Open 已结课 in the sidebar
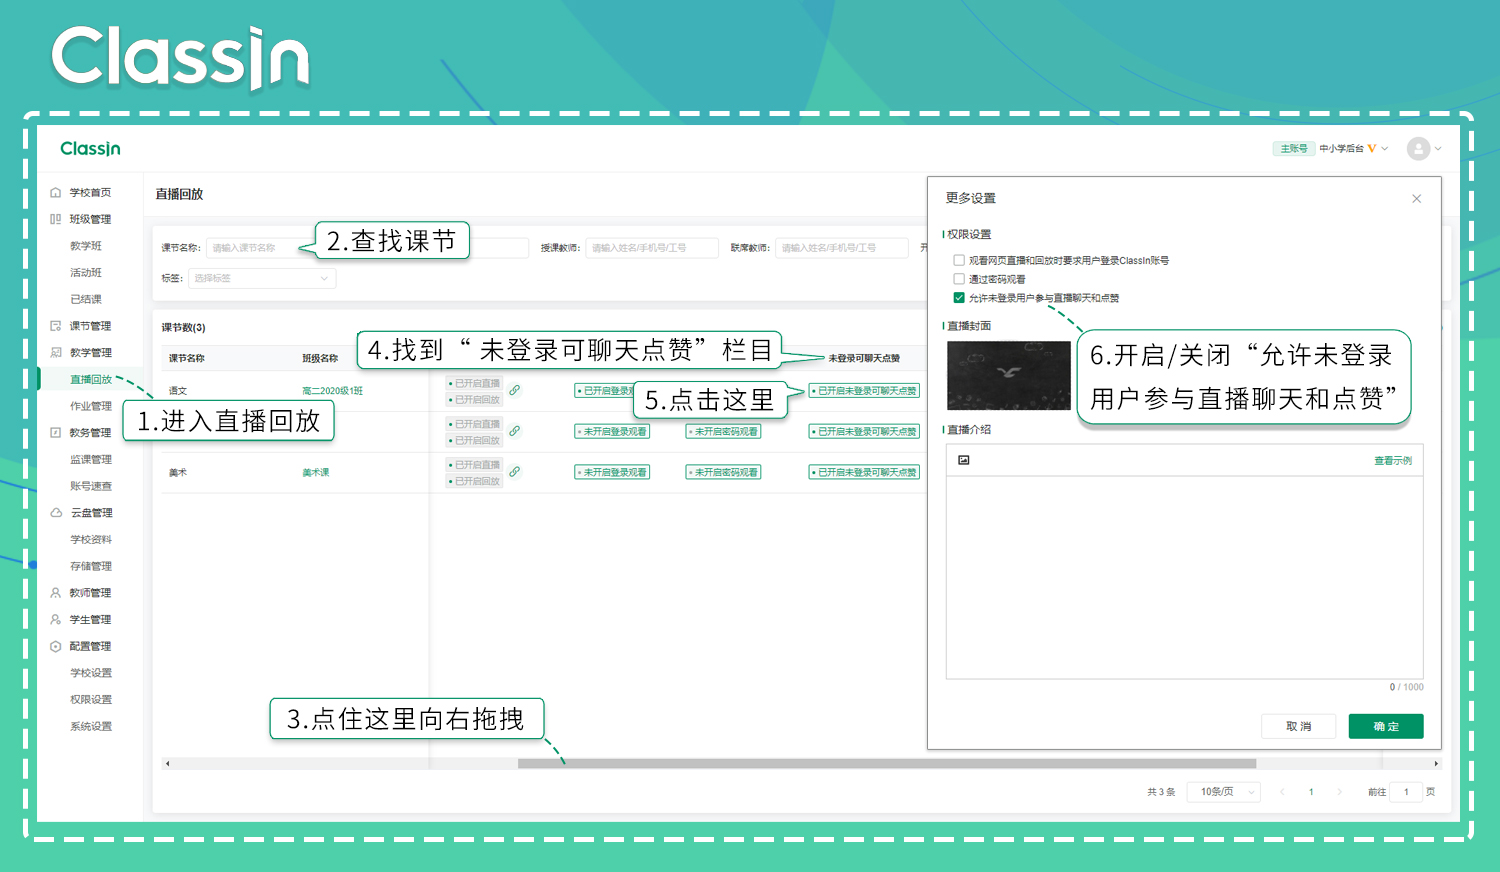The image size is (1500, 872). pyautogui.click(x=86, y=299)
